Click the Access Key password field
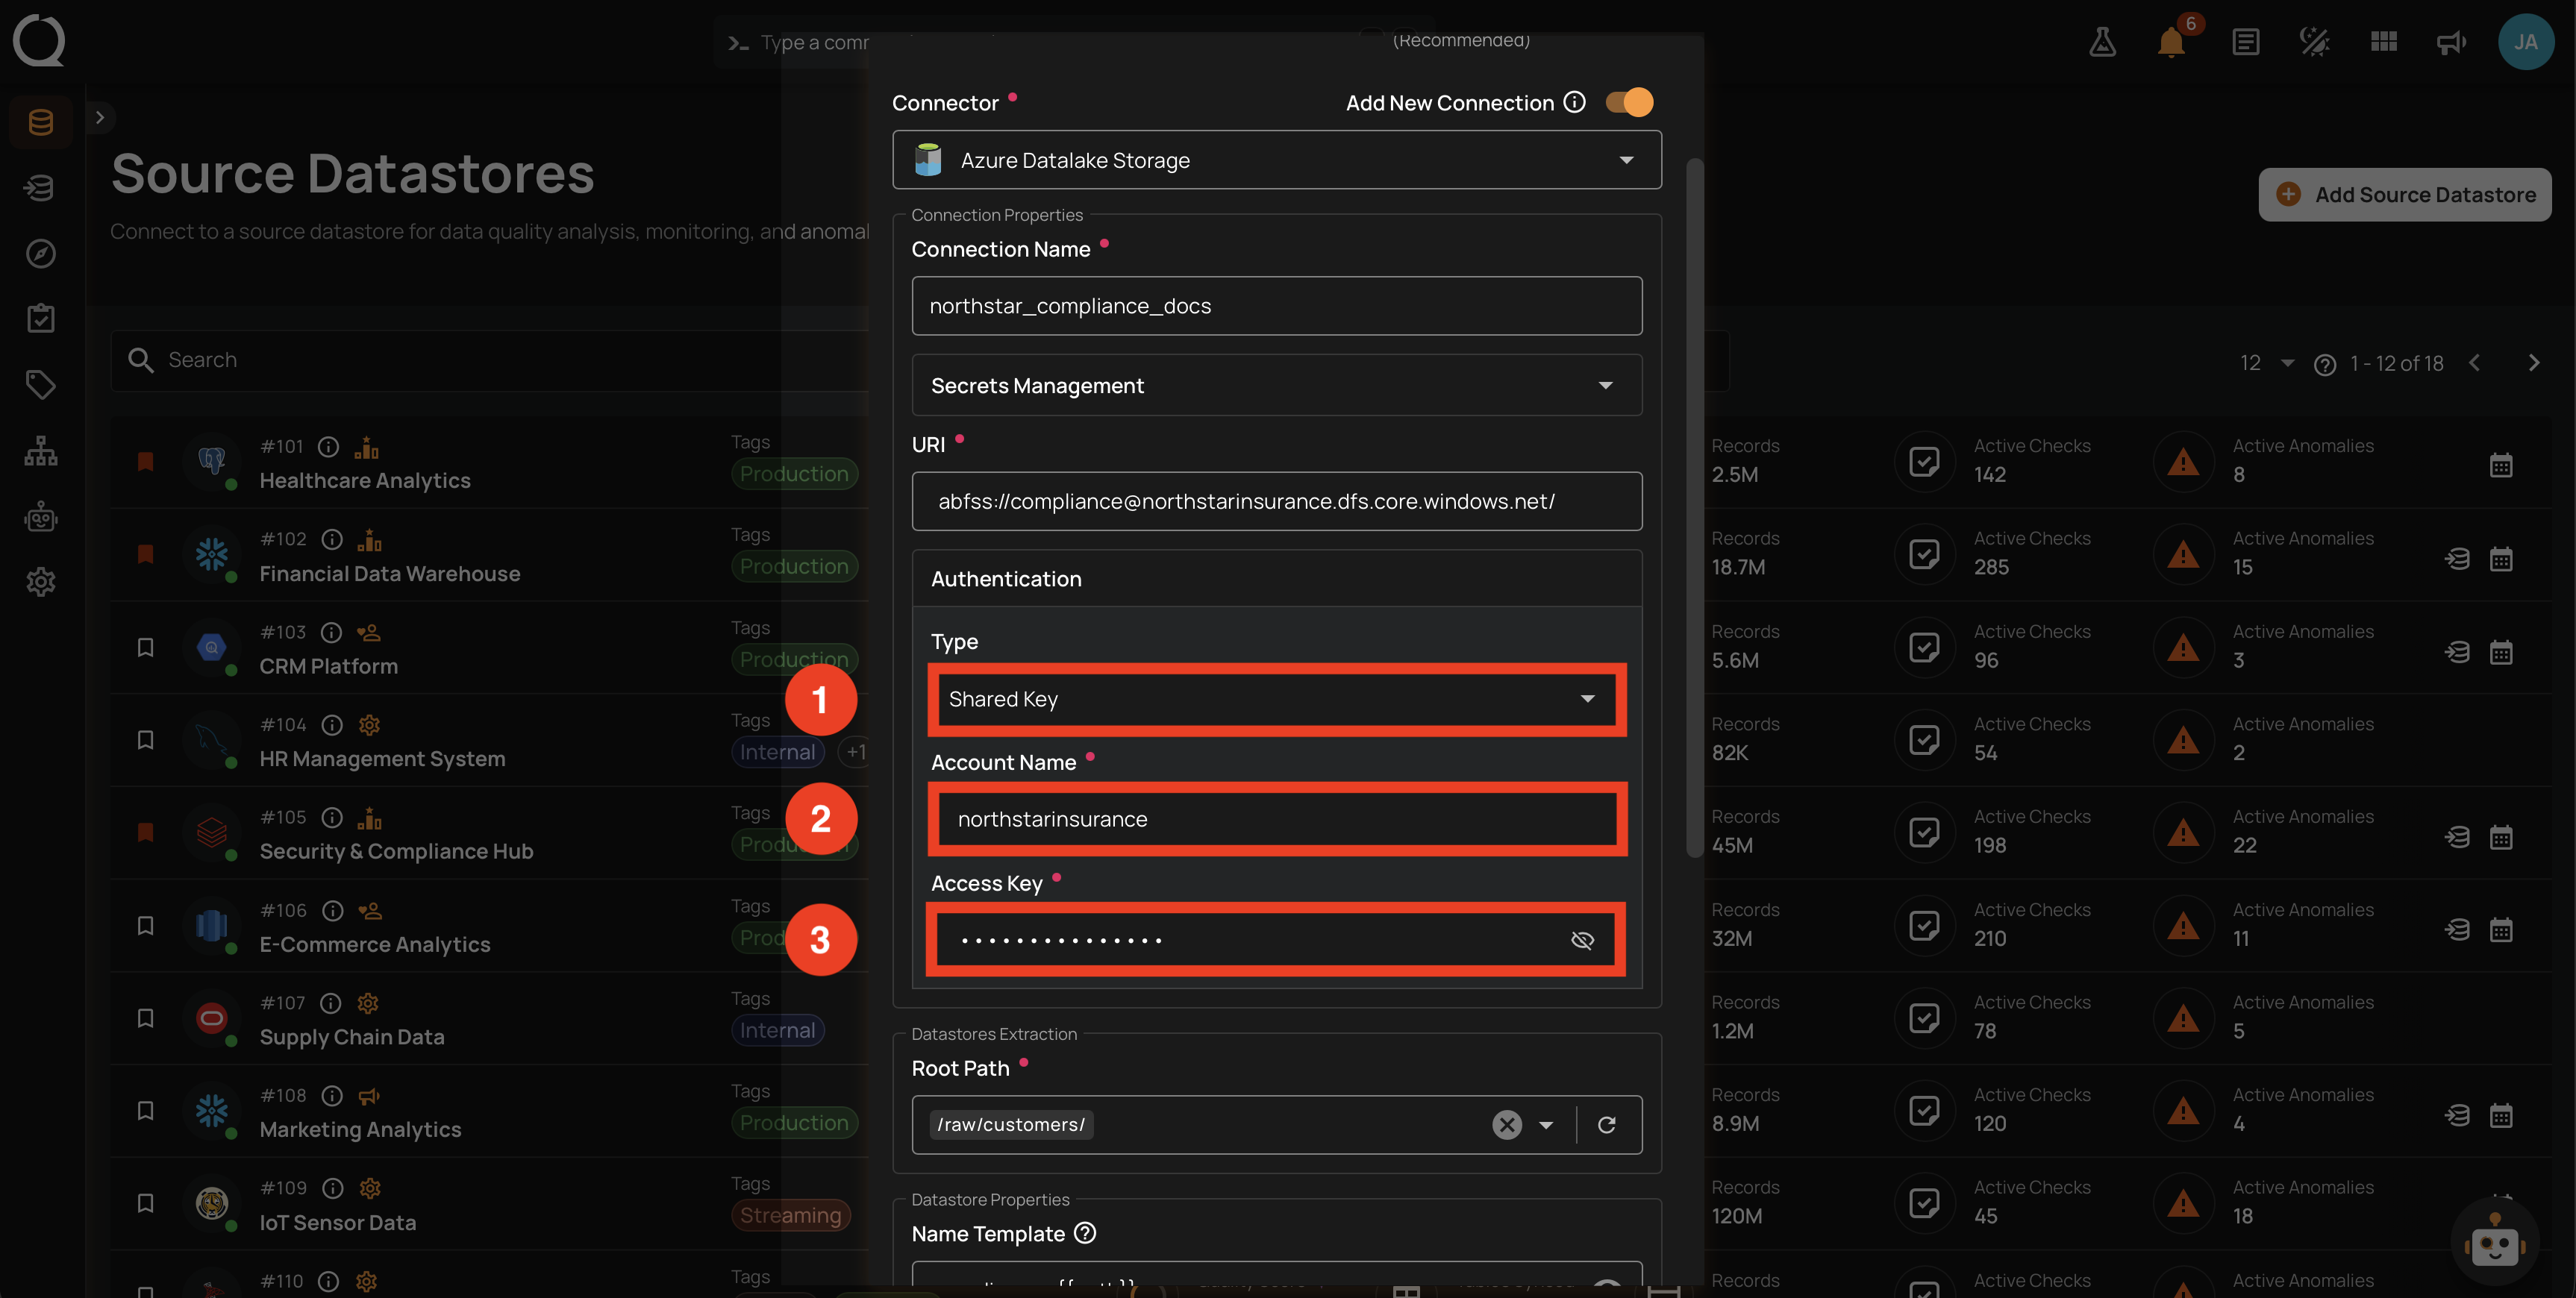 pos(1277,940)
